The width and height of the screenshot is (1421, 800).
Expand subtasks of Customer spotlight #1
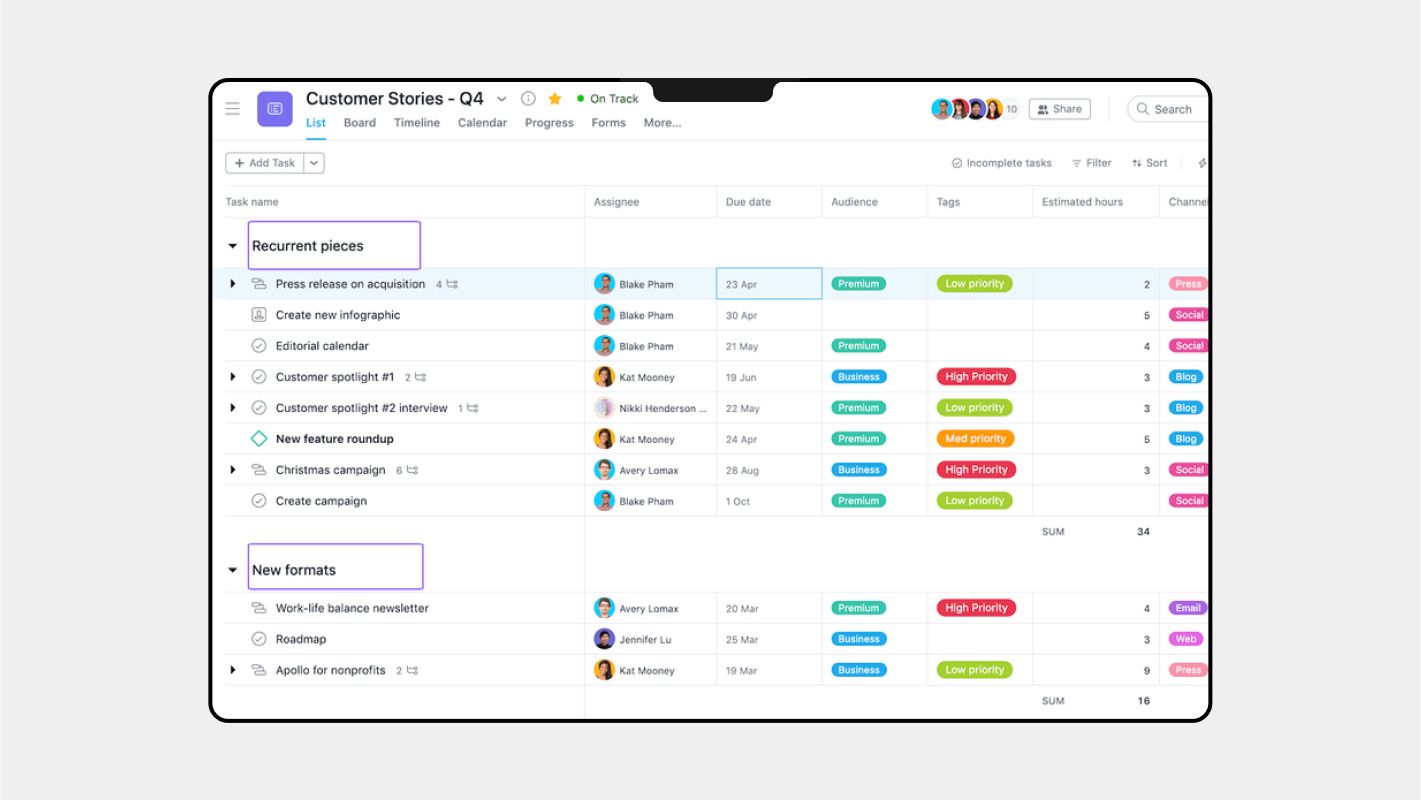[x=232, y=376]
